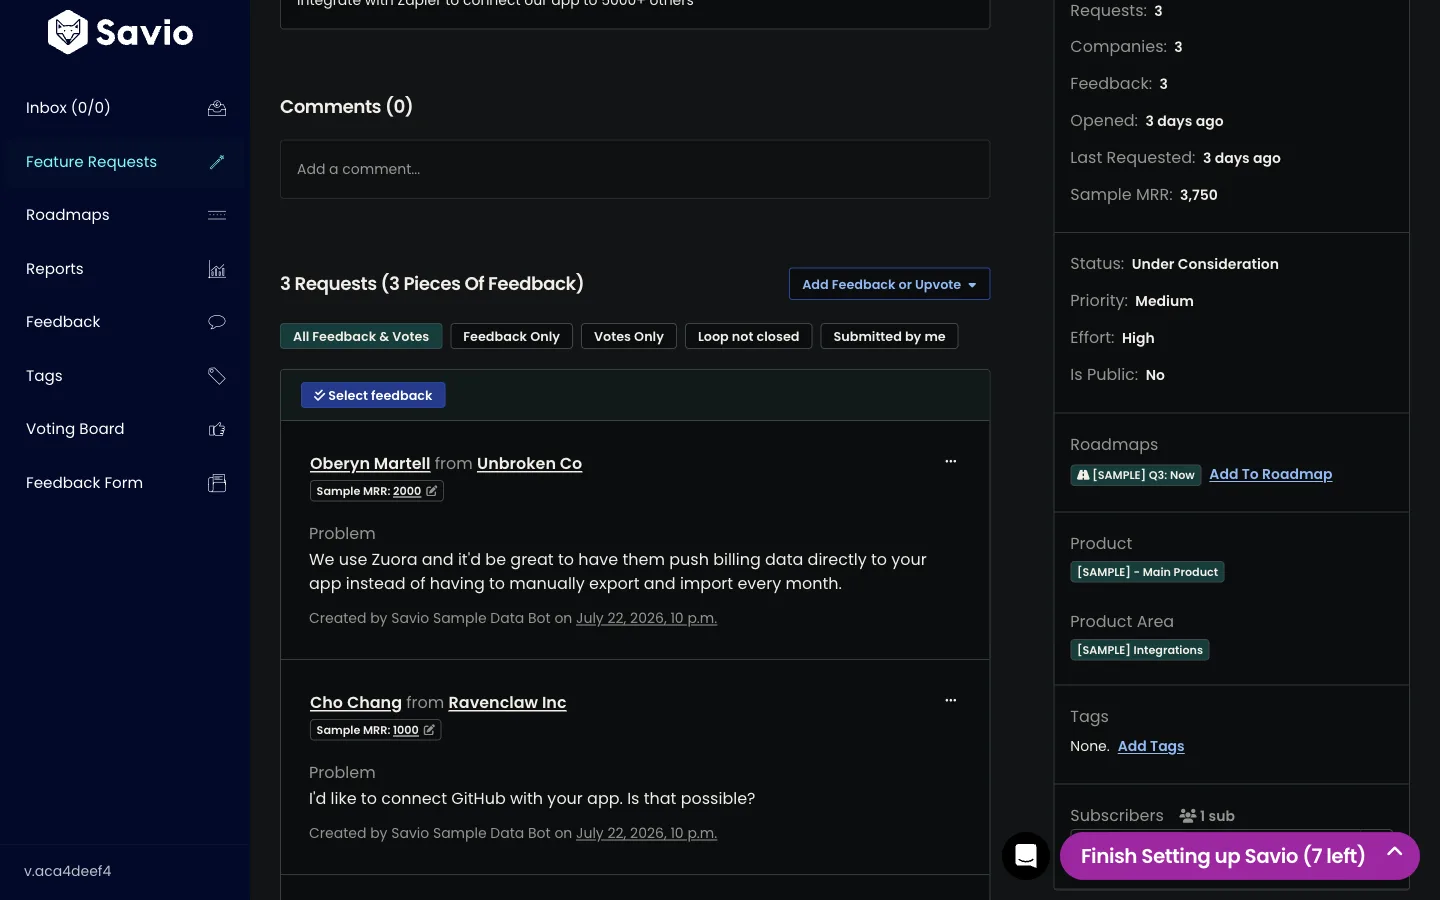
Task: Filter by Submitted by me
Action: pyautogui.click(x=889, y=337)
